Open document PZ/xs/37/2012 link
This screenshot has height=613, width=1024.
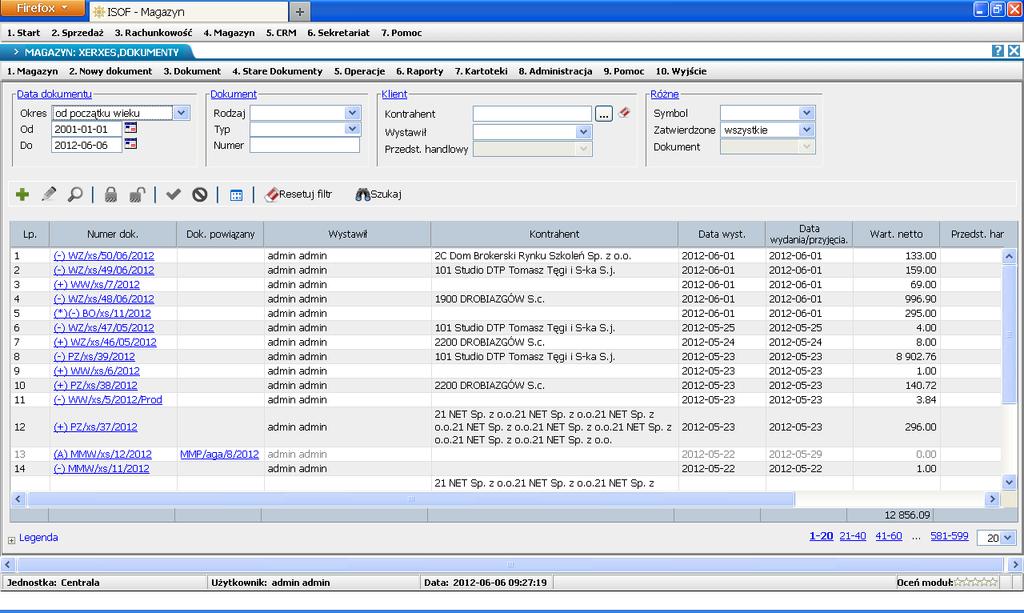click(x=95, y=427)
